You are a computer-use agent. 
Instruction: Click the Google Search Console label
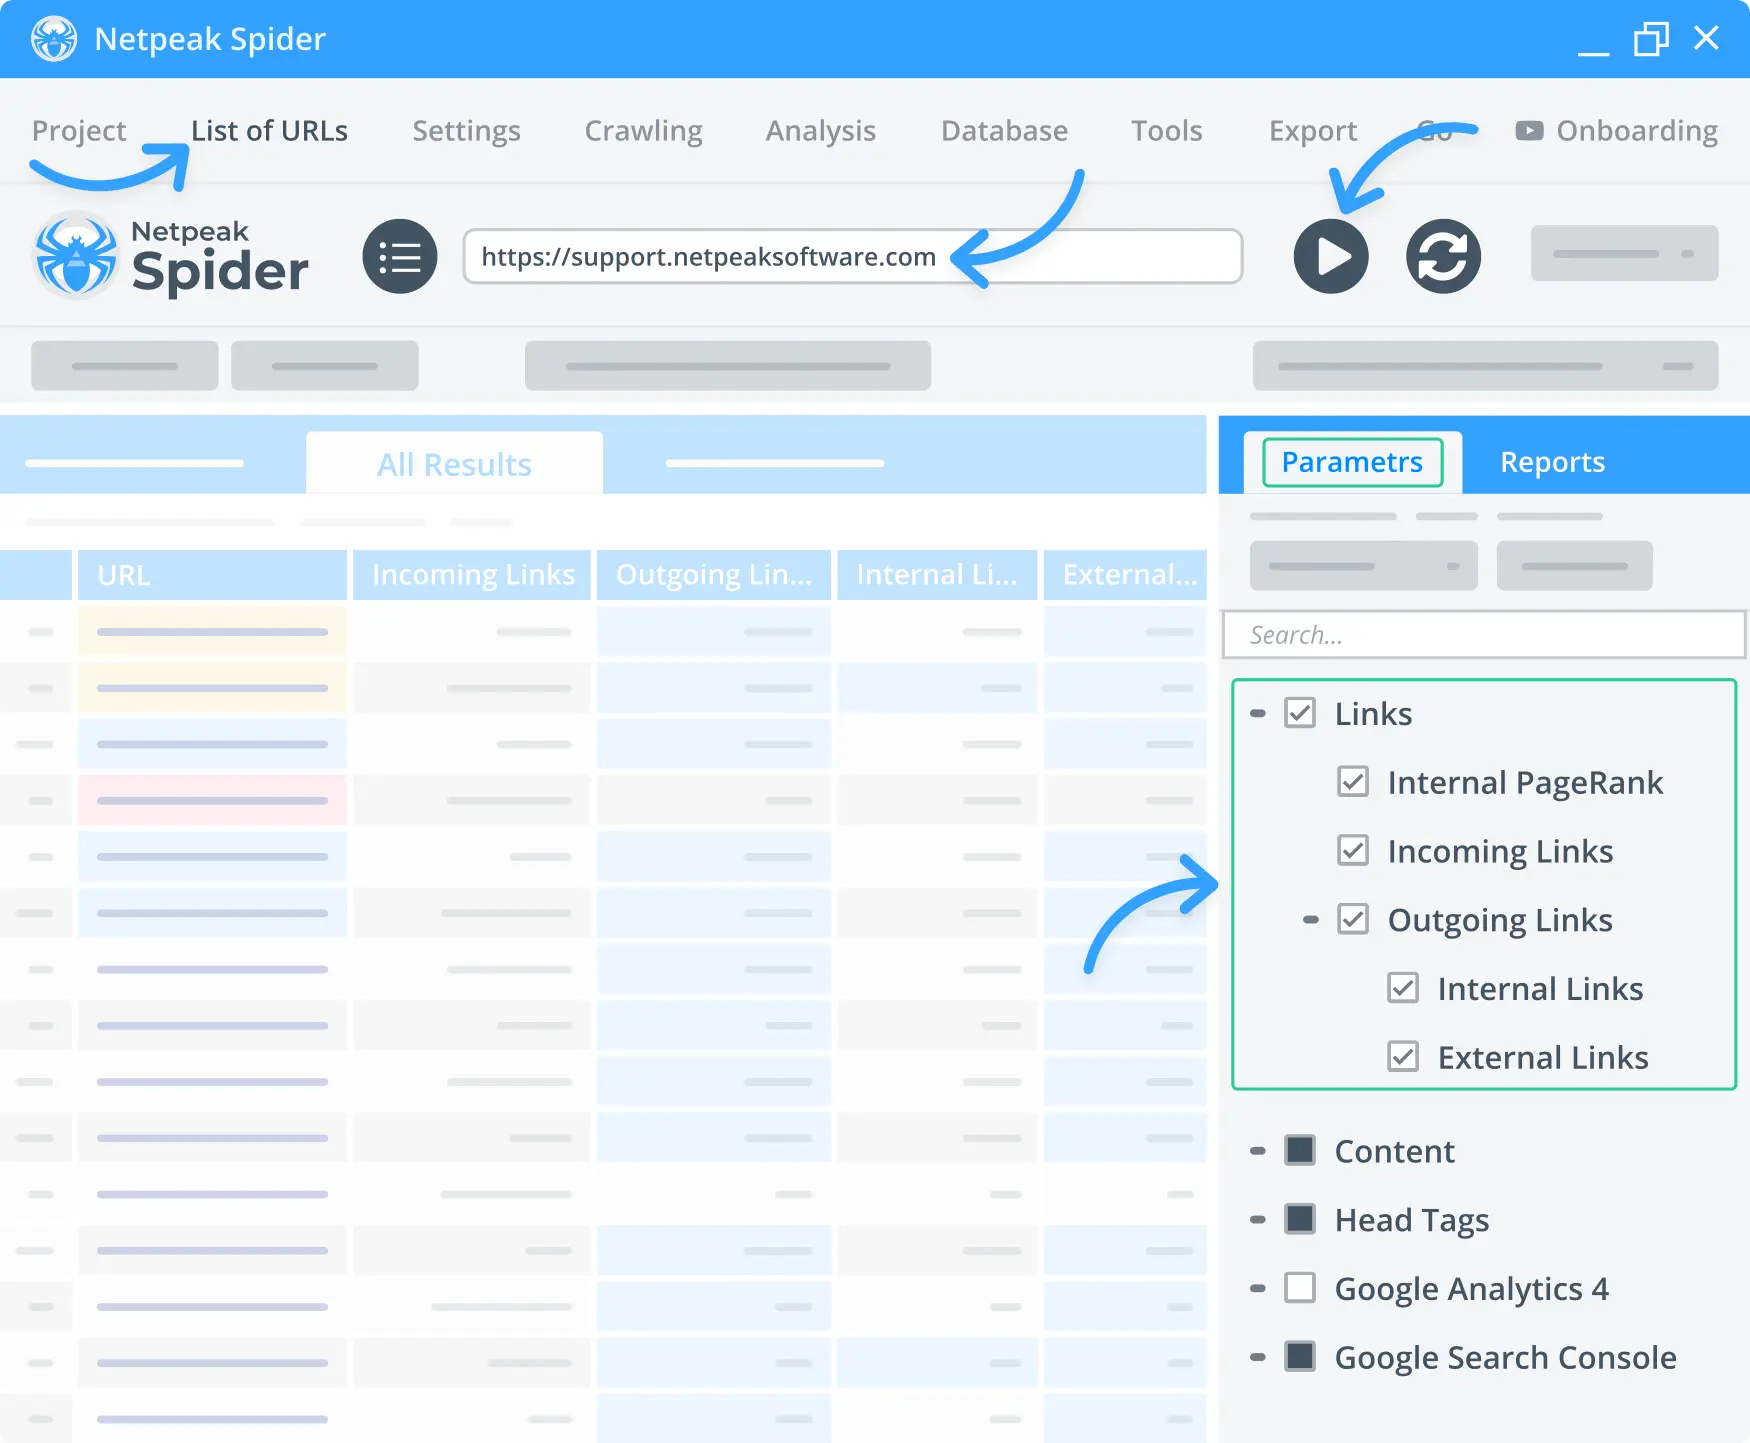click(1505, 1357)
